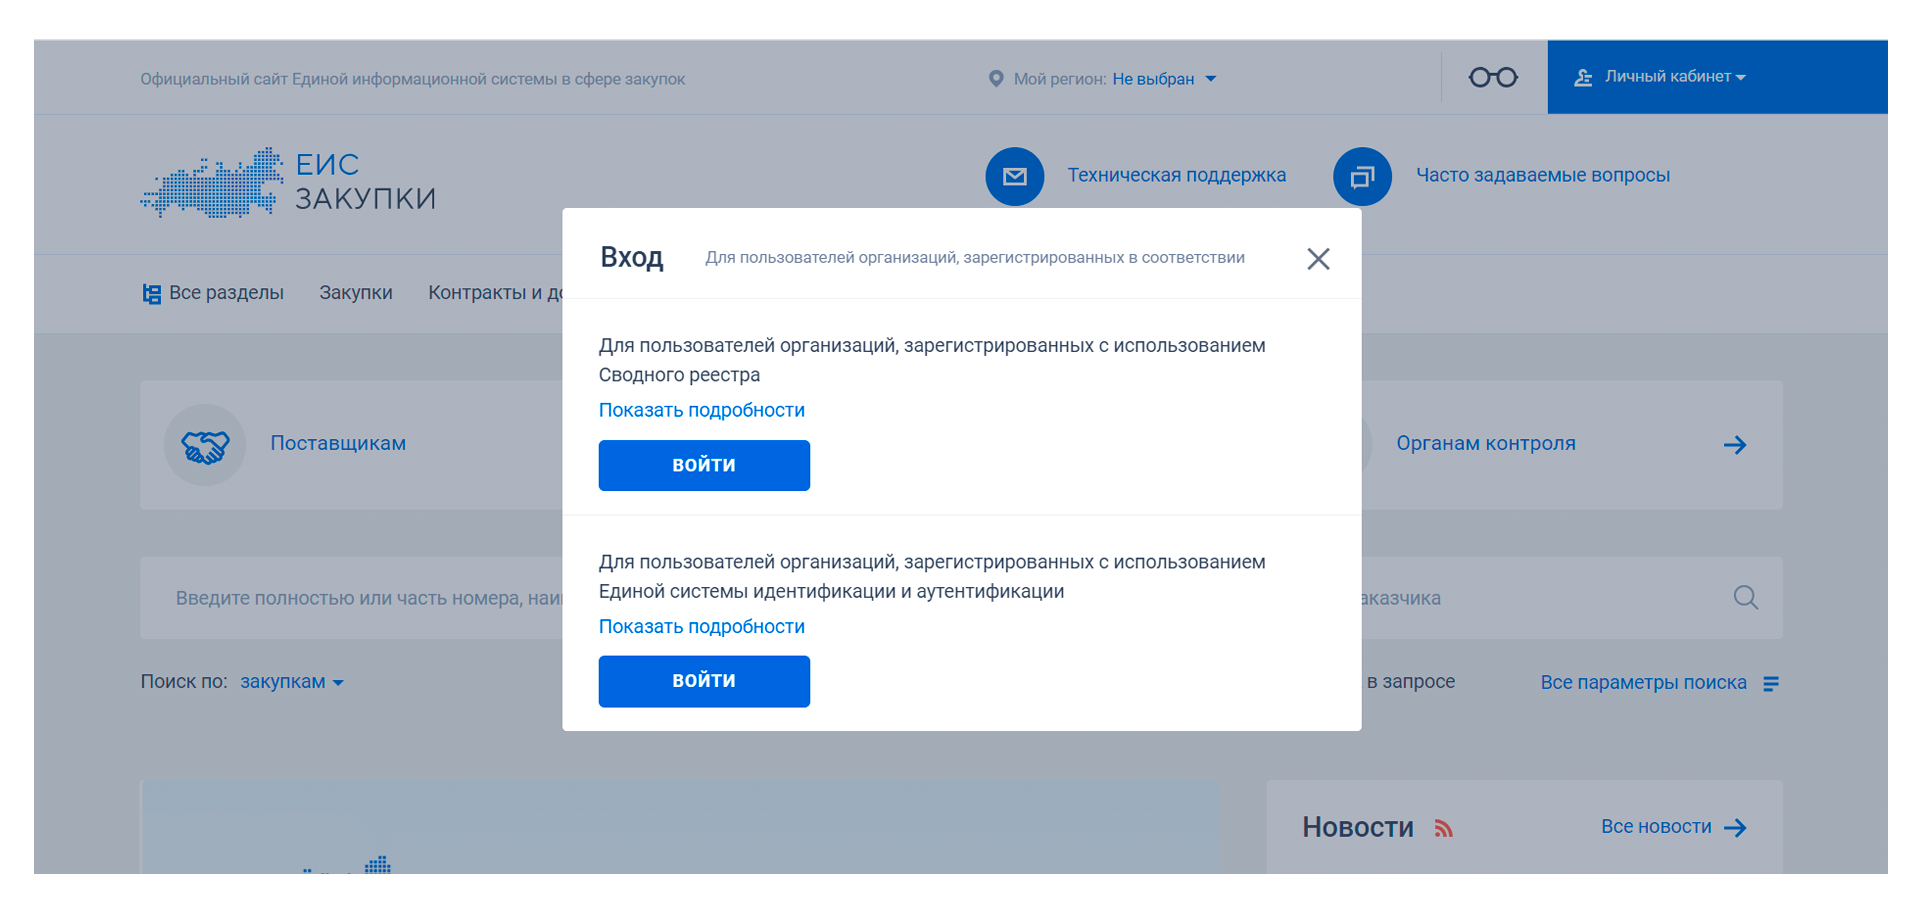Open the Поставщикам section
This screenshot has height=917, width=1927.
[338, 443]
